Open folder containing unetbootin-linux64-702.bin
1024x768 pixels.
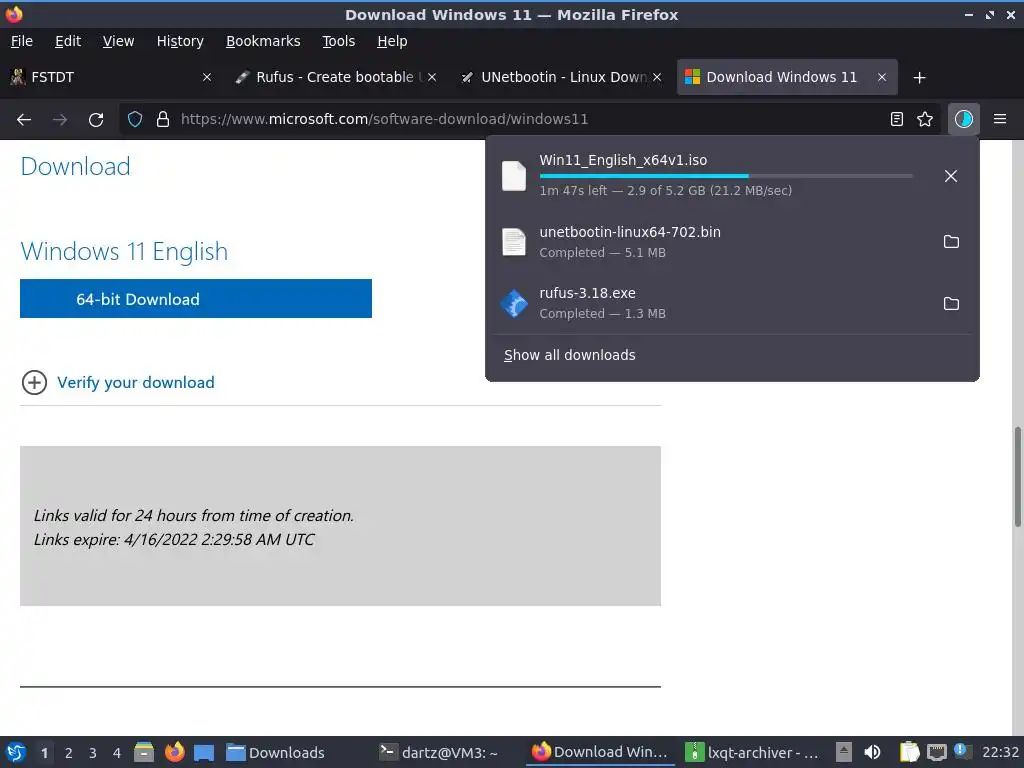pos(952,242)
